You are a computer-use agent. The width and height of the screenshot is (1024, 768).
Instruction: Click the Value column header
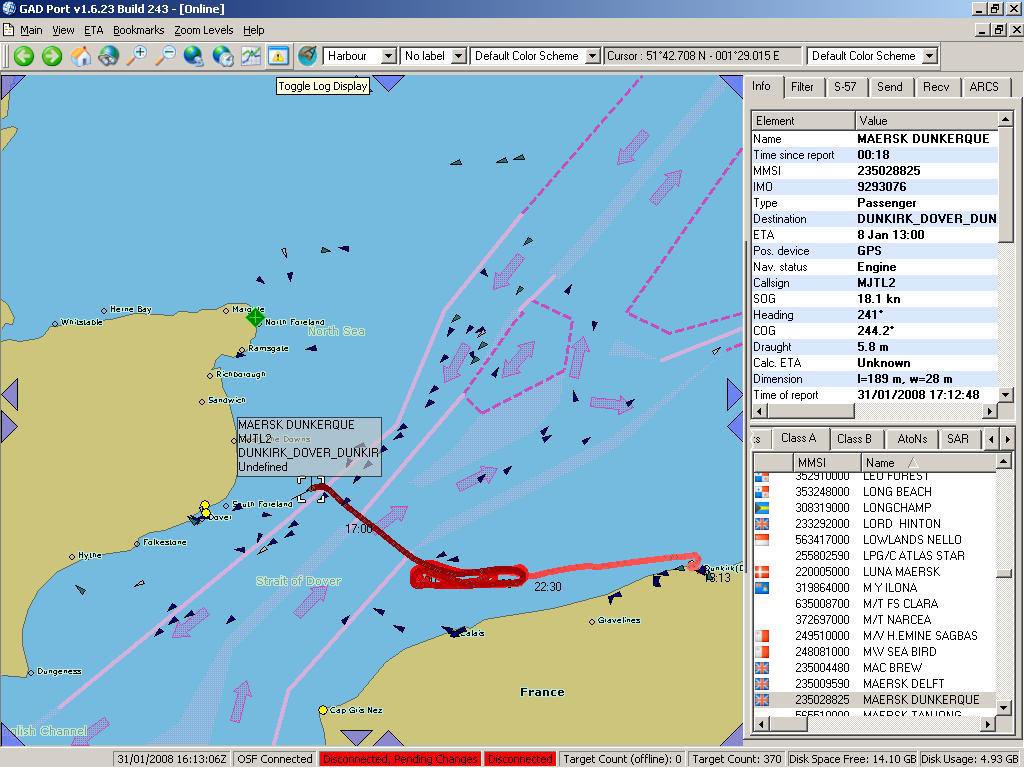[x=927, y=121]
